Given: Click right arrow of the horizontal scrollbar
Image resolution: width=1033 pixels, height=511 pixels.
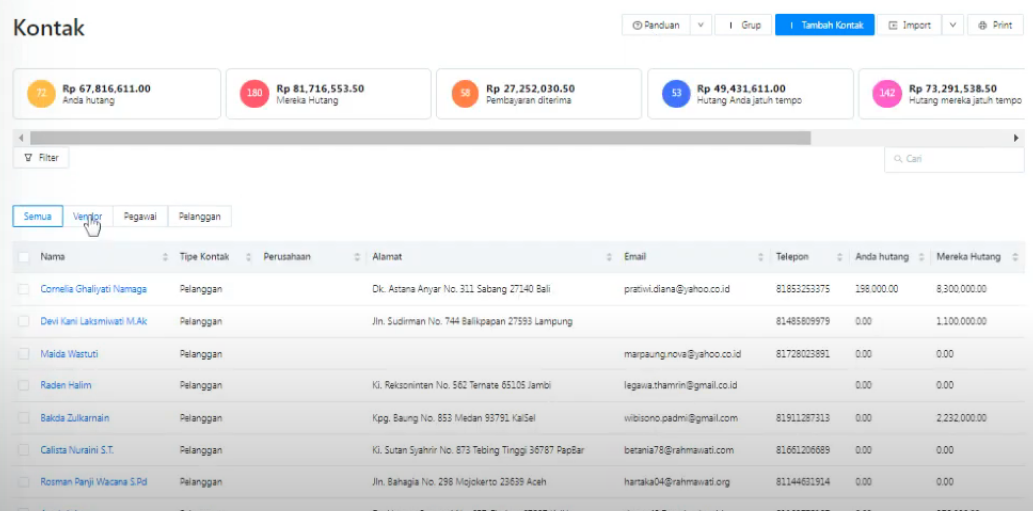Looking at the screenshot, I should 1016,138.
